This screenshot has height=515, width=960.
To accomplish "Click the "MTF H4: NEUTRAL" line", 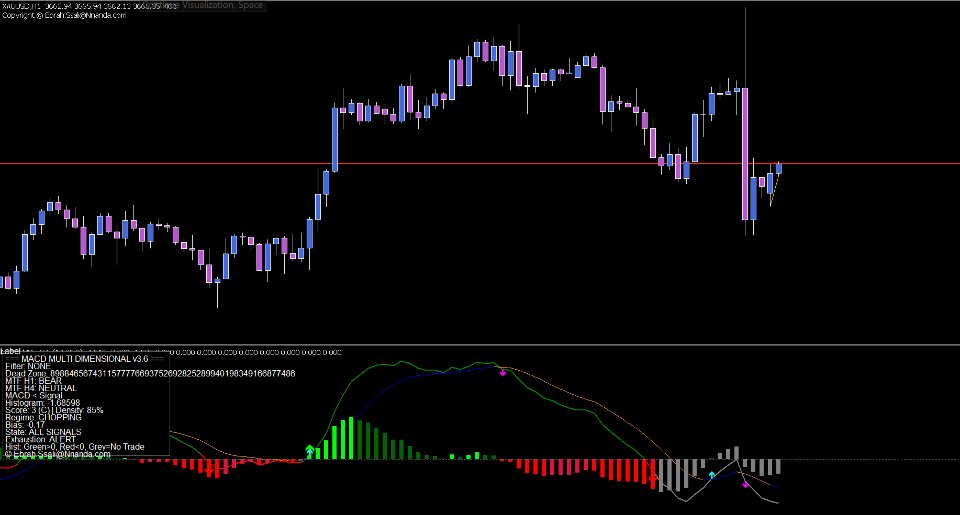I will pyautogui.click(x=41, y=388).
